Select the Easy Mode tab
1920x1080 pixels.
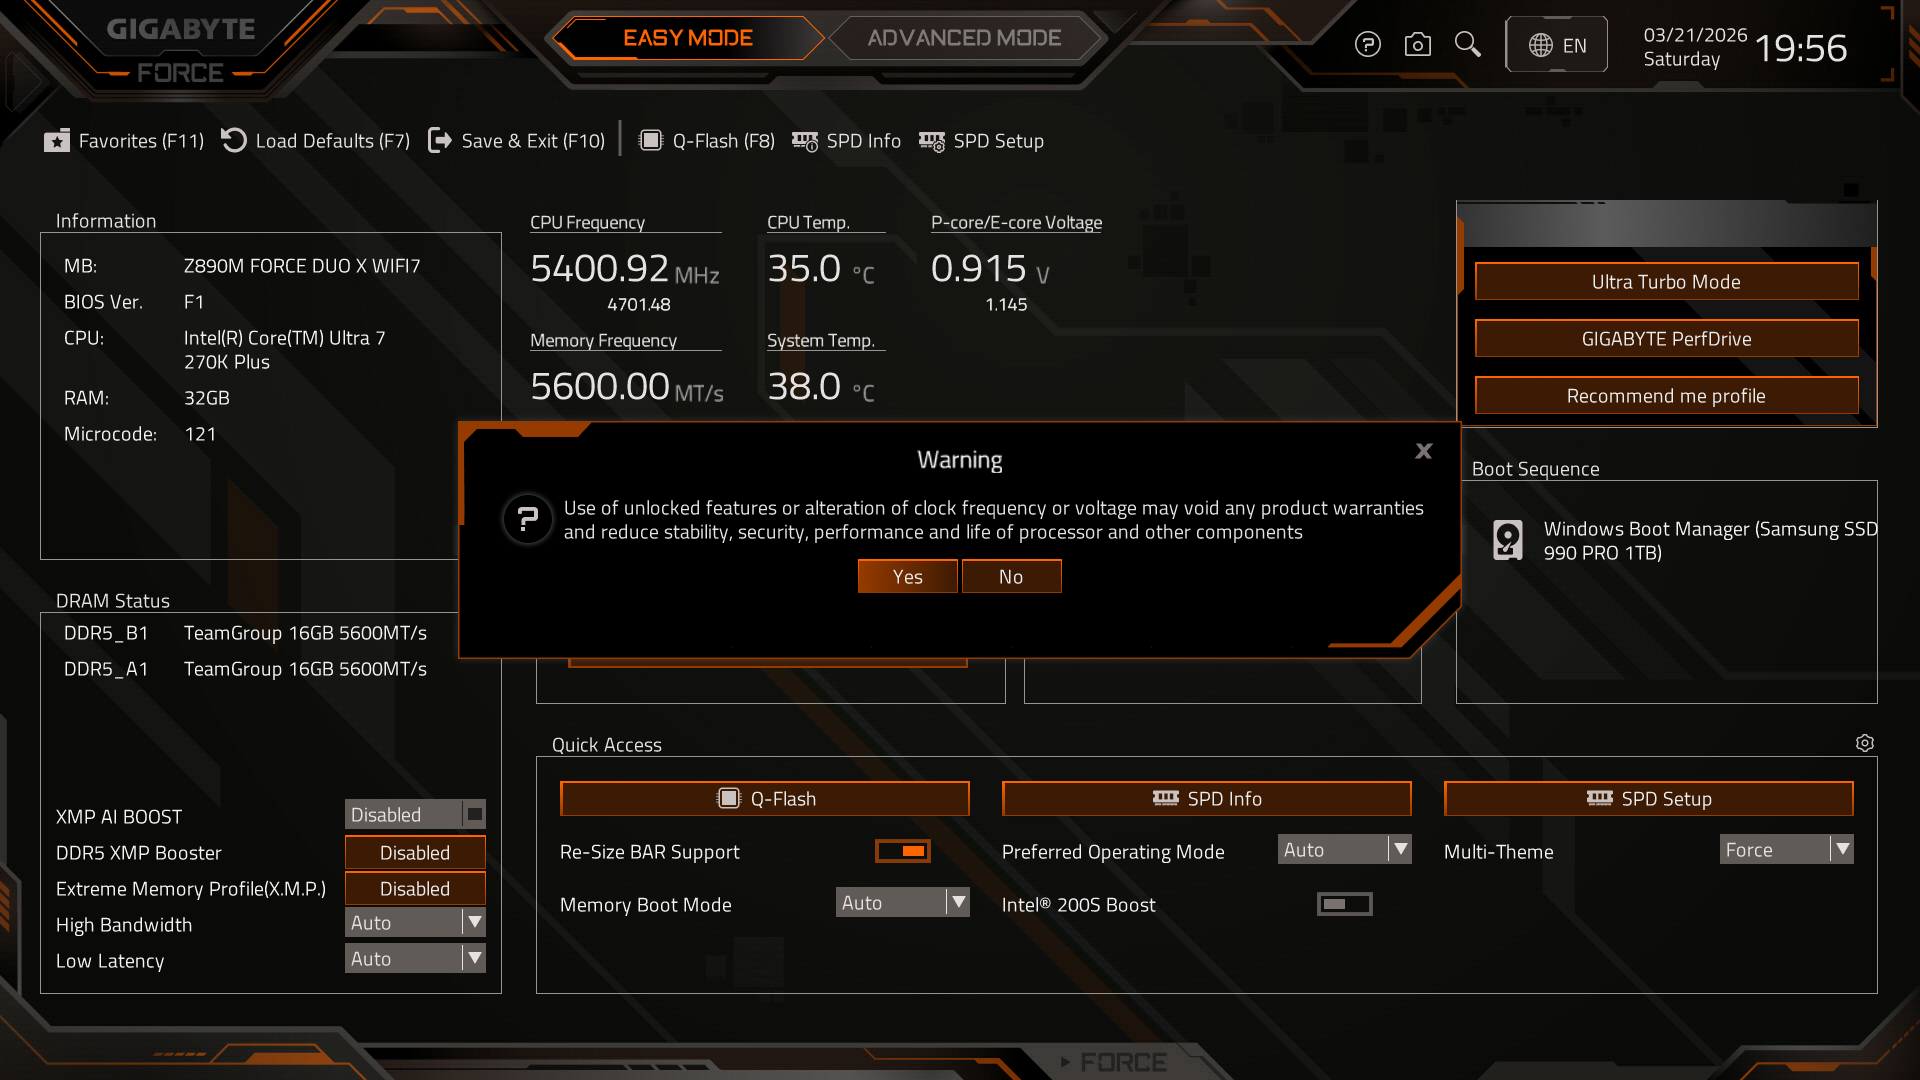688,38
